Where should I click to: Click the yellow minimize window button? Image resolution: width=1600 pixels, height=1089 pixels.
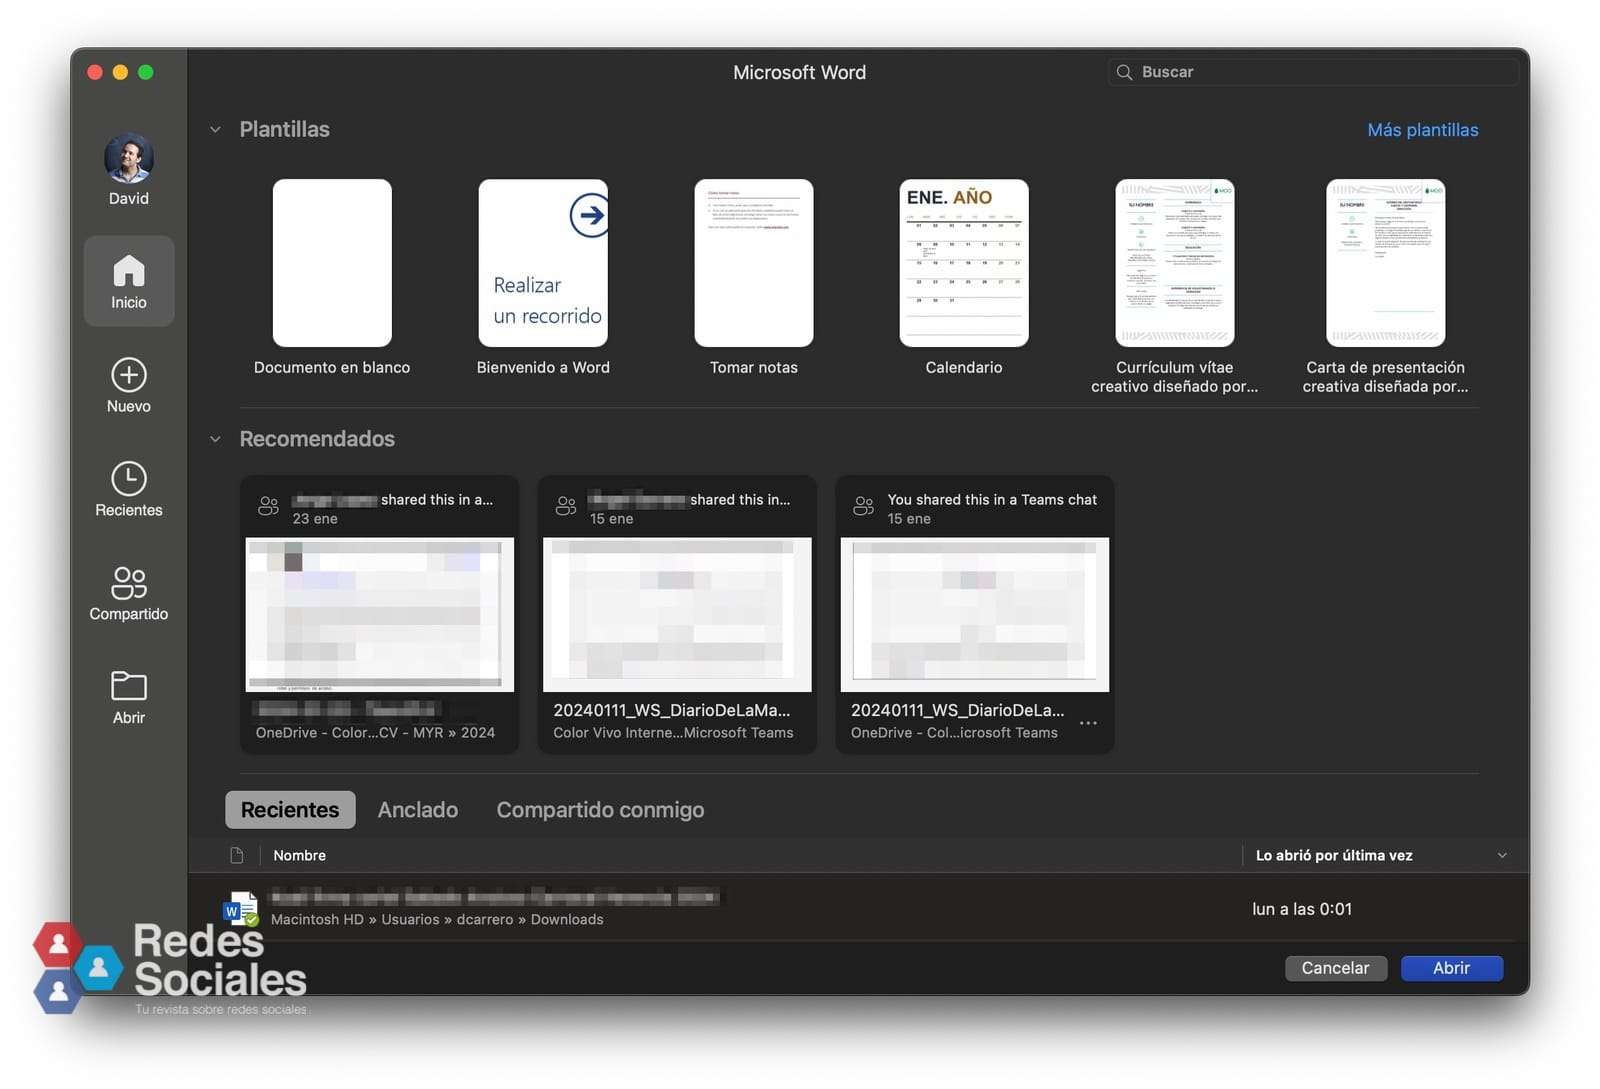pos(120,72)
